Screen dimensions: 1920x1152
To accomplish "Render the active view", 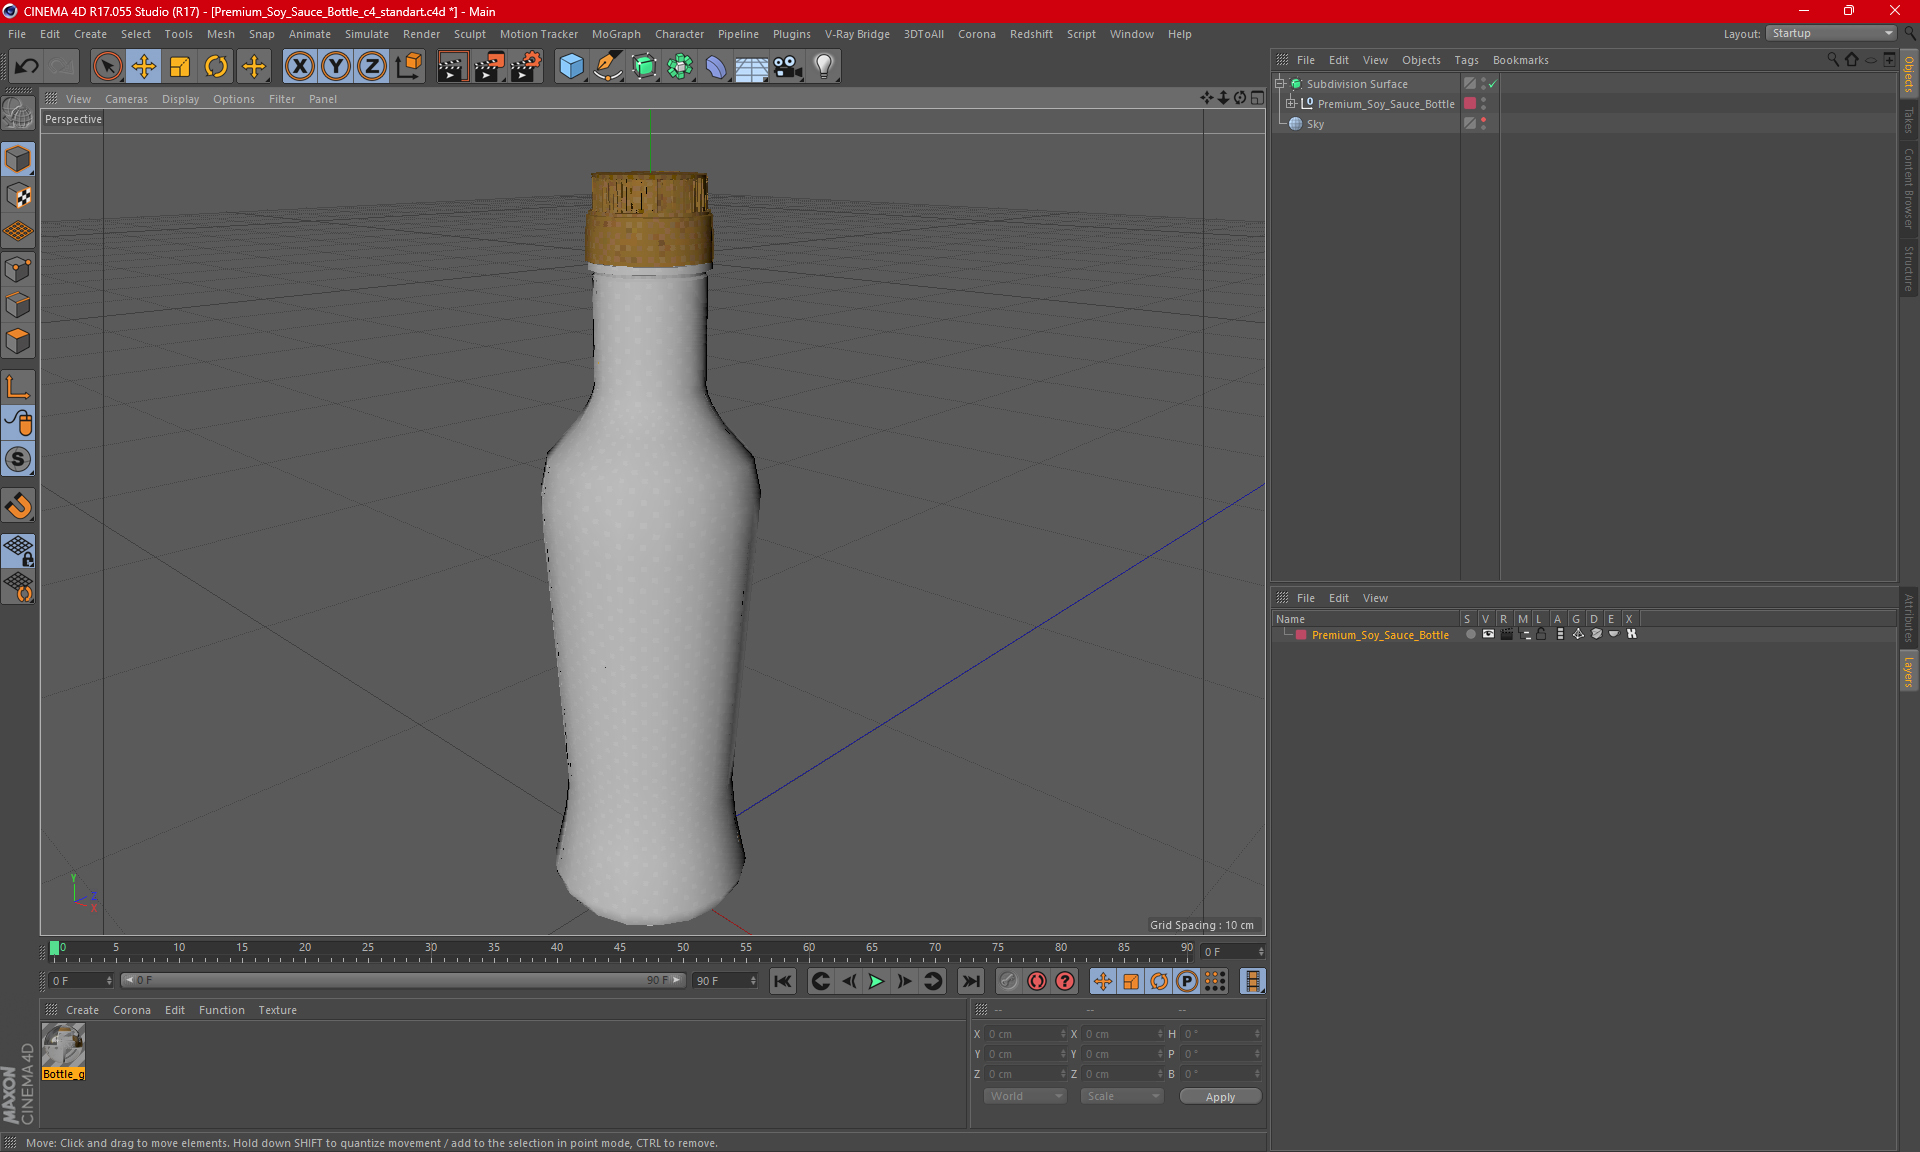I will 452,67.
